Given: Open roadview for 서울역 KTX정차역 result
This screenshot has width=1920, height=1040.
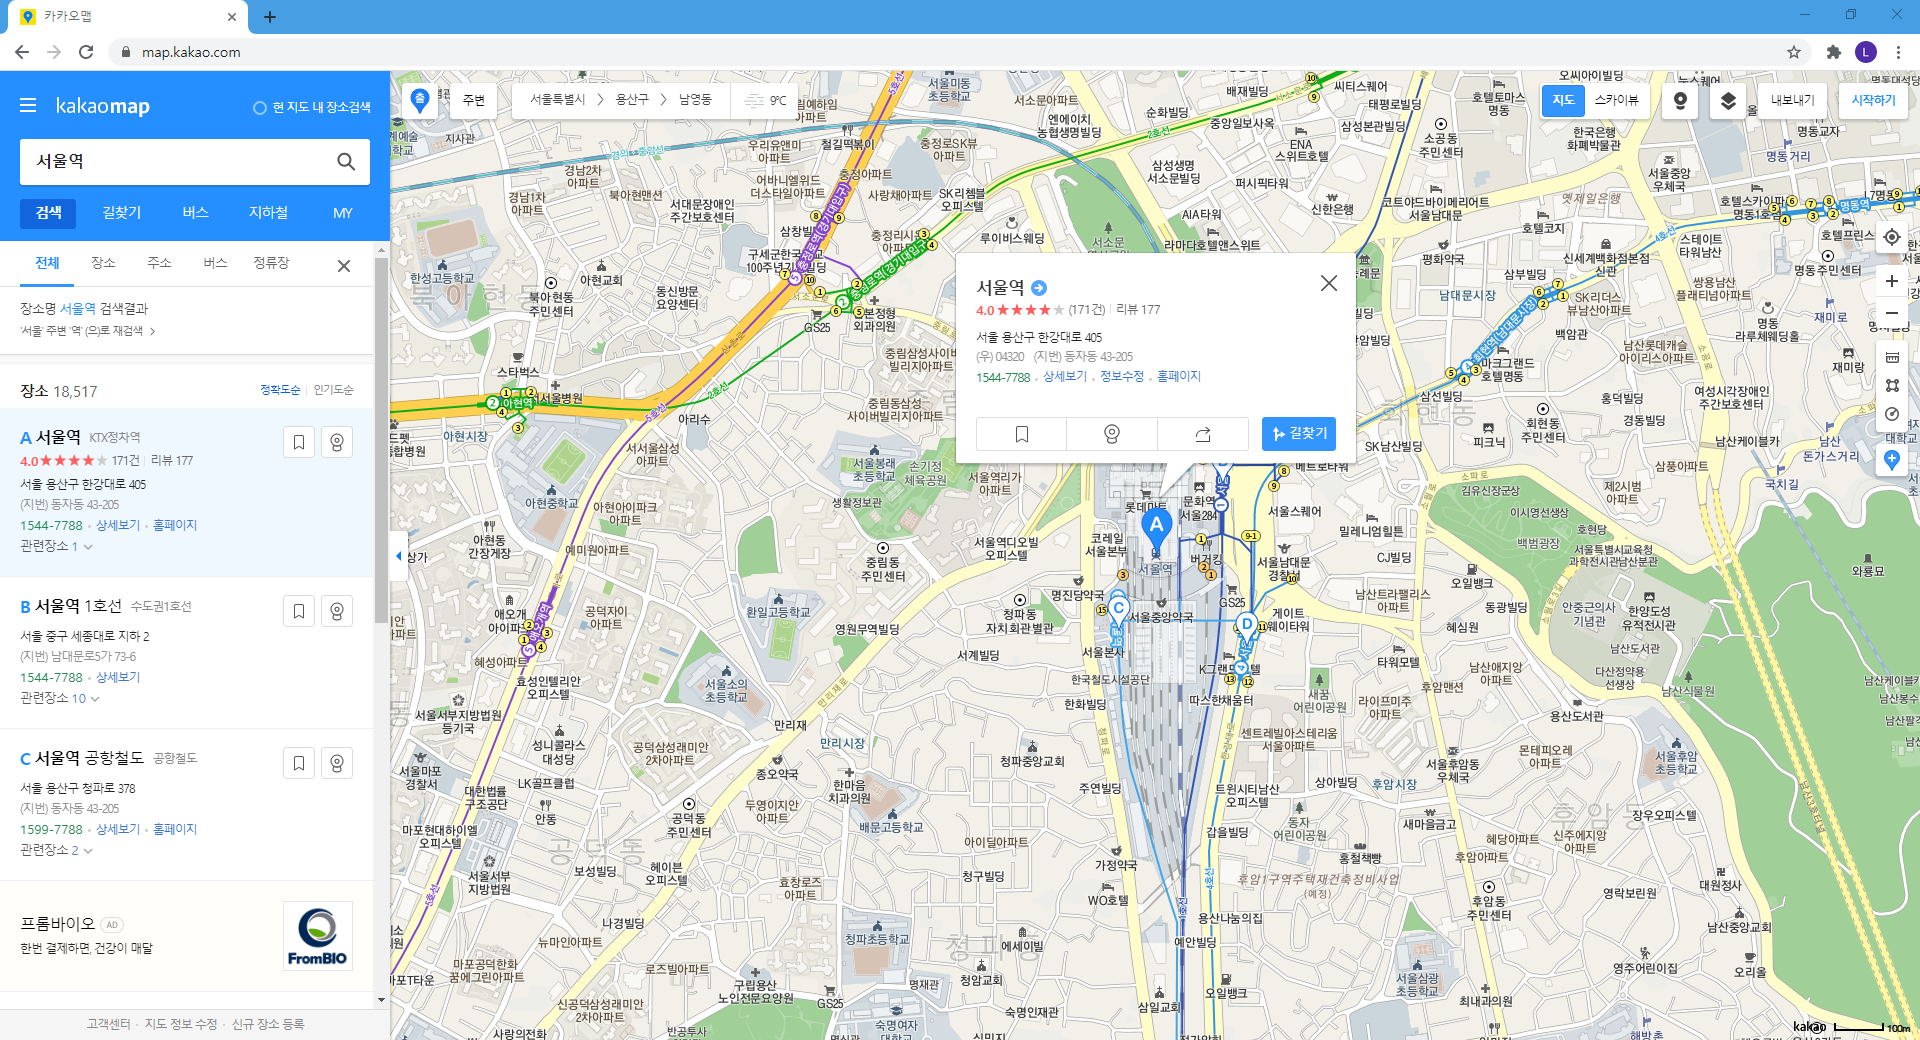Looking at the screenshot, I should (337, 442).
